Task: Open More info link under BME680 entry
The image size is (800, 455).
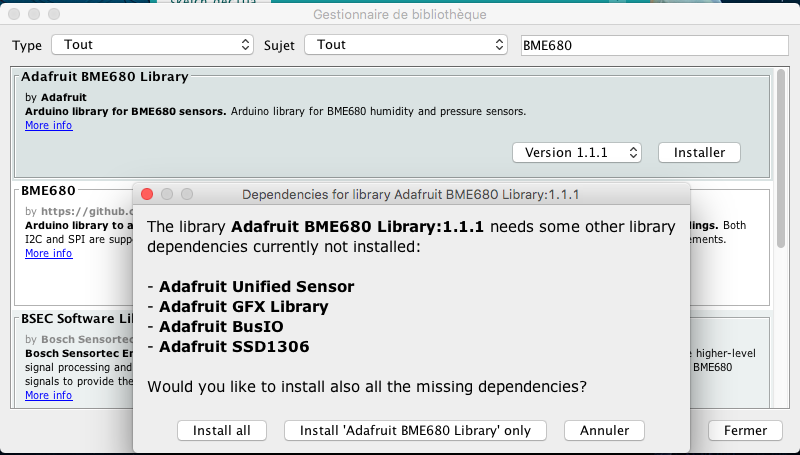Action: pyautogui.click(x=48, y=254)
